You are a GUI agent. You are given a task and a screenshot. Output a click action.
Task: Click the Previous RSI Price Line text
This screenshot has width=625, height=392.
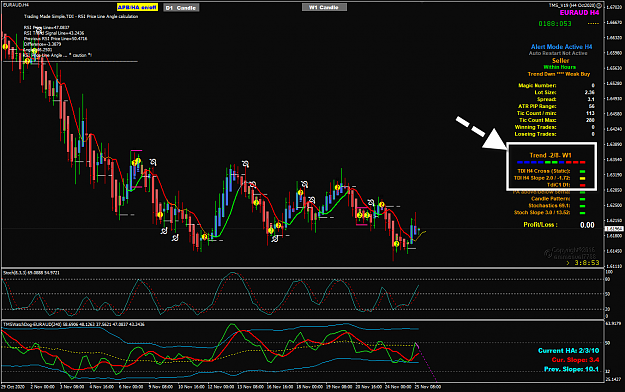click(55, 39)
